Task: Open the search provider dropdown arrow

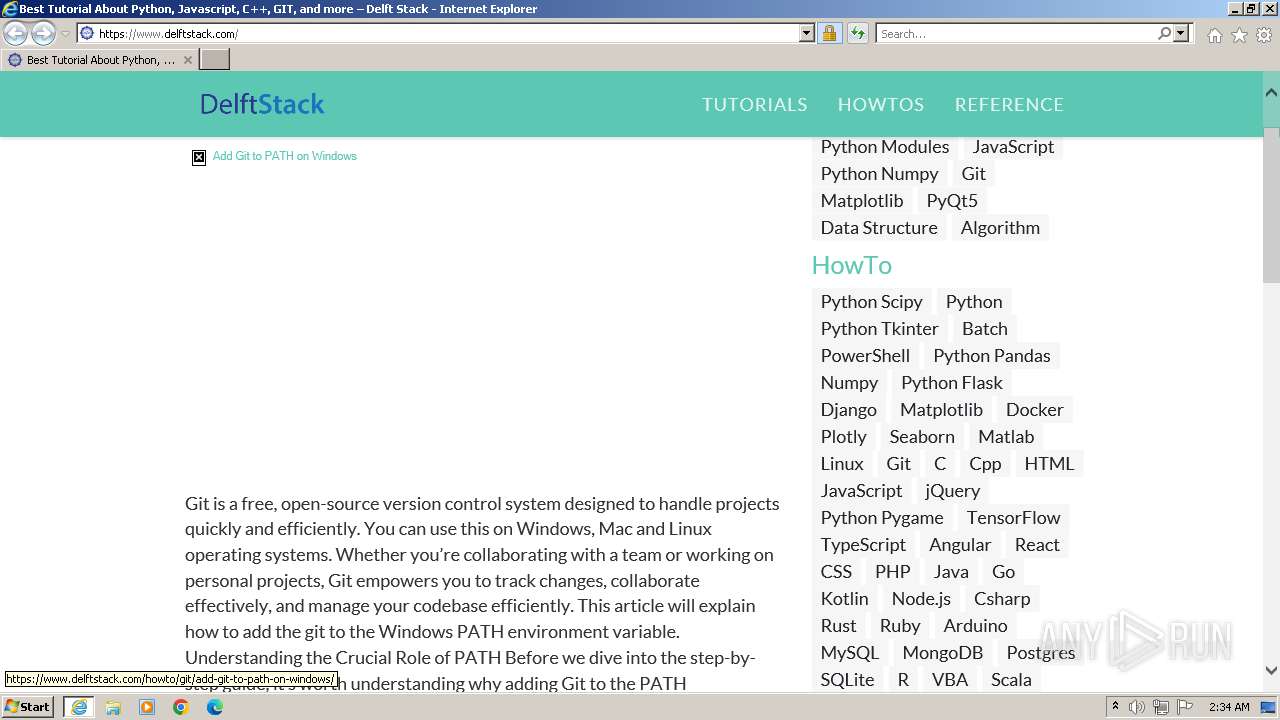Action: click(1181, 33)
